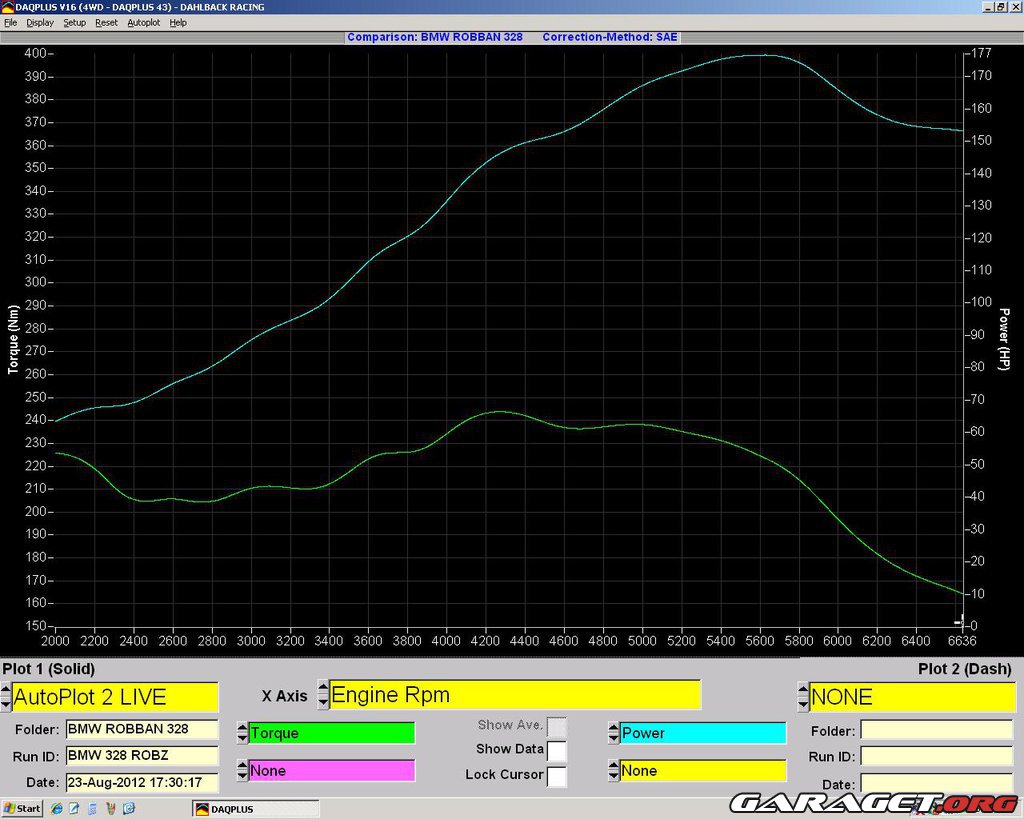Click the 'Comparison: BMW ROBBAN 328' header text
This screenshot has height=819, width=1024.
[435, 37]
